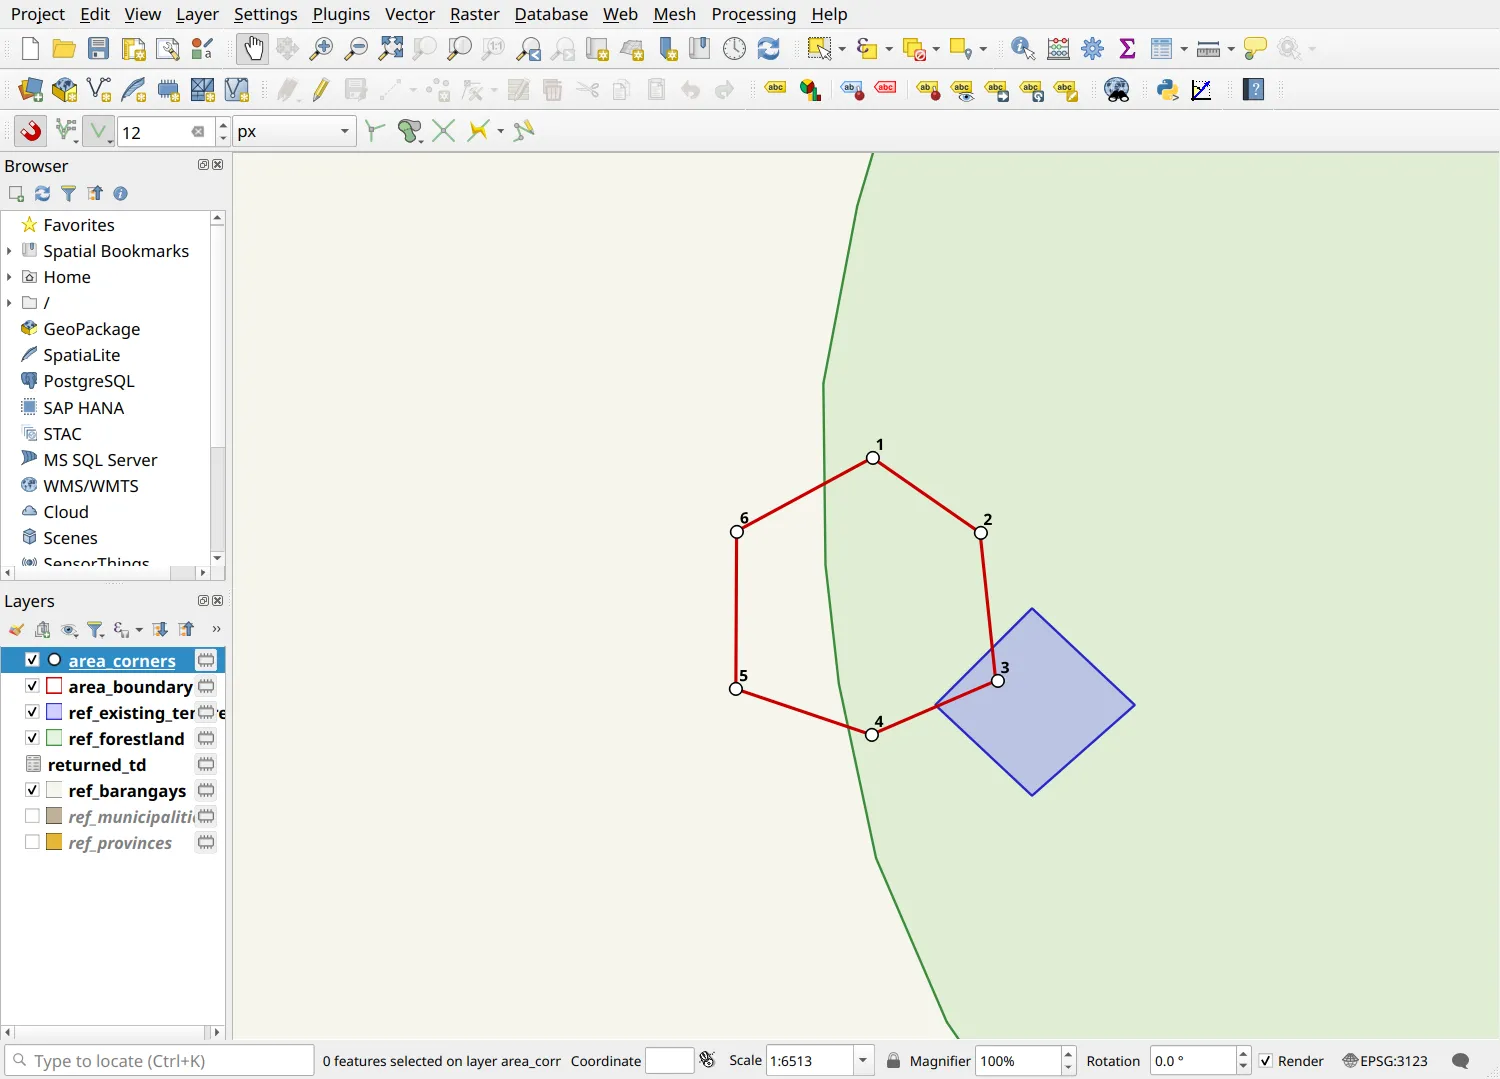Click the New Project blank page icon

click(x=30, y=48)
